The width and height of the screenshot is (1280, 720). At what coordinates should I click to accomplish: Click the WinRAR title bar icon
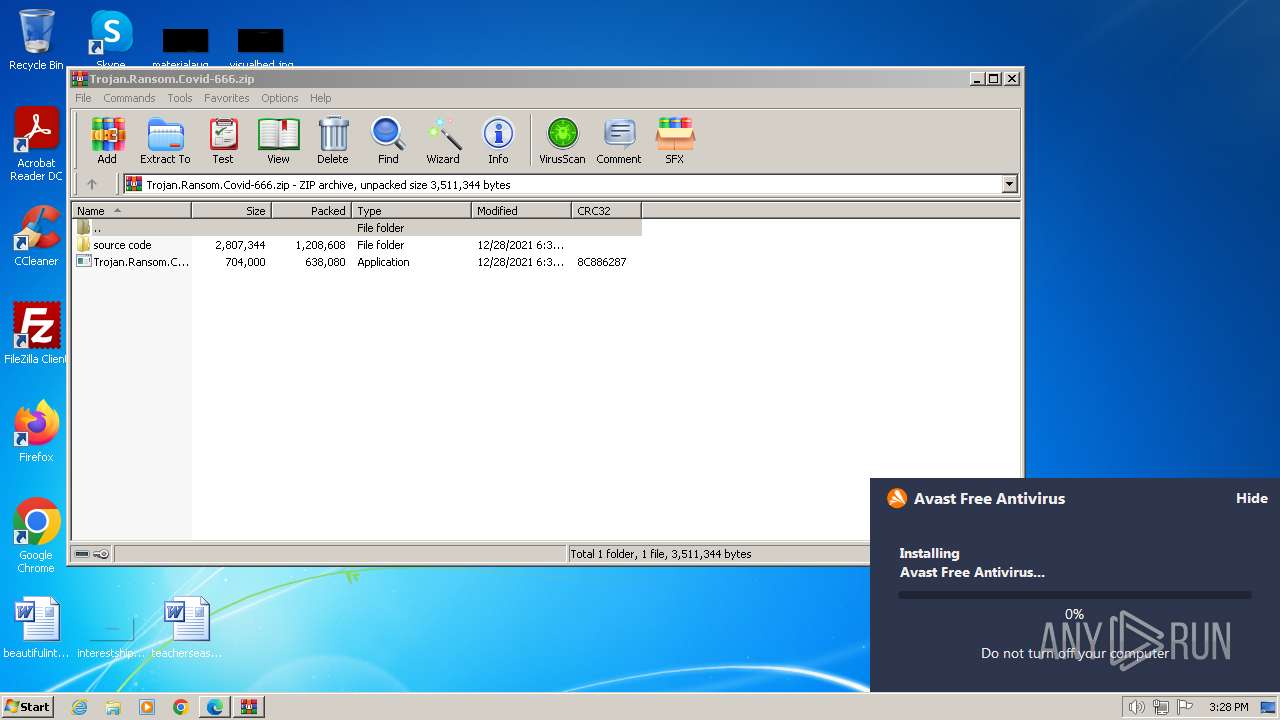coord(79,79)
